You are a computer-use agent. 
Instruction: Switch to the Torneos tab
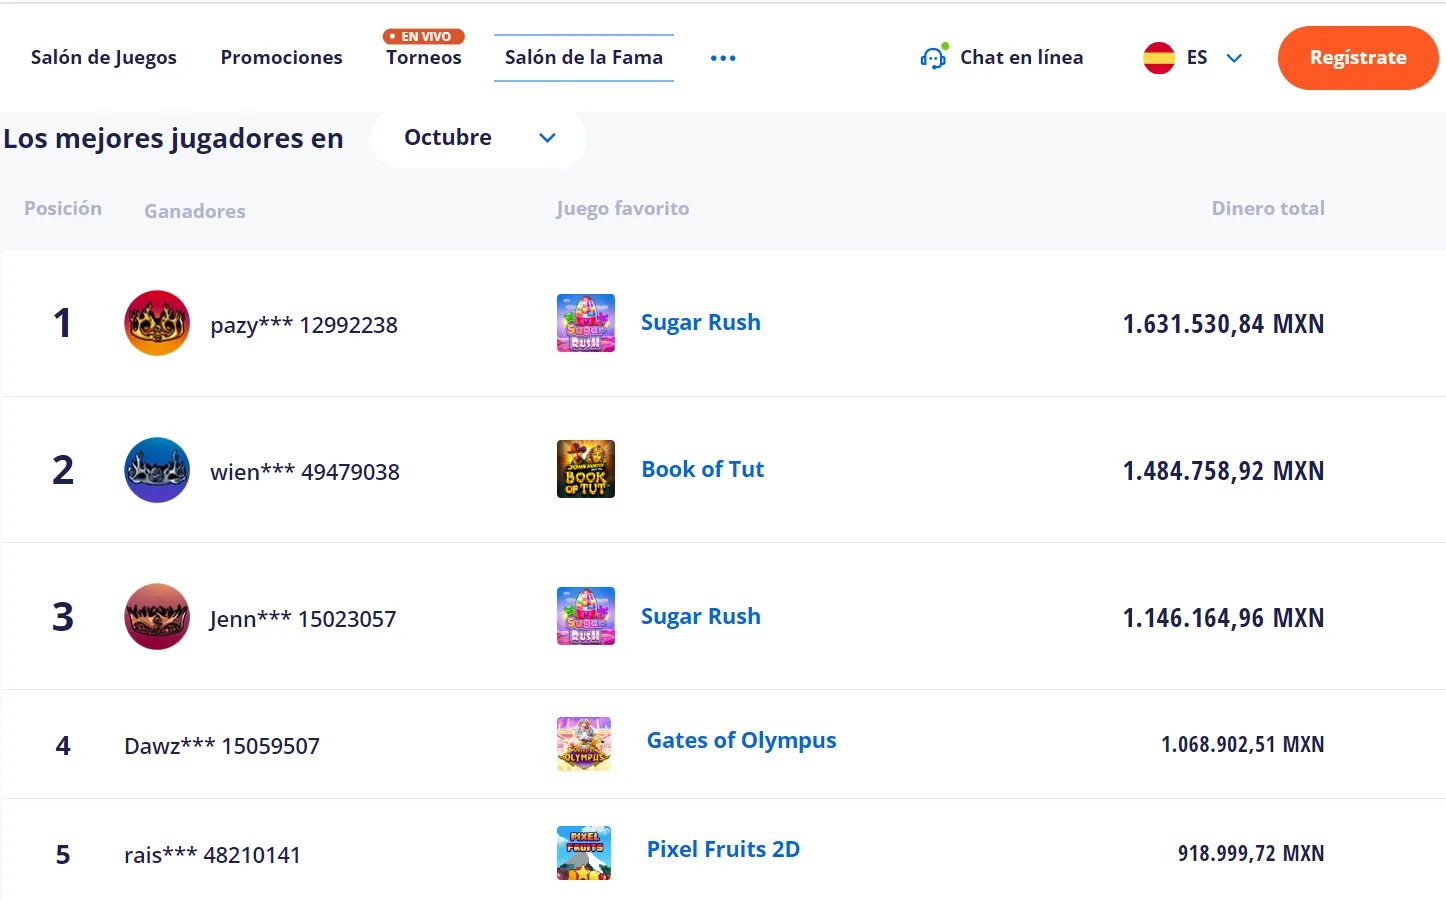click(424, 58)
